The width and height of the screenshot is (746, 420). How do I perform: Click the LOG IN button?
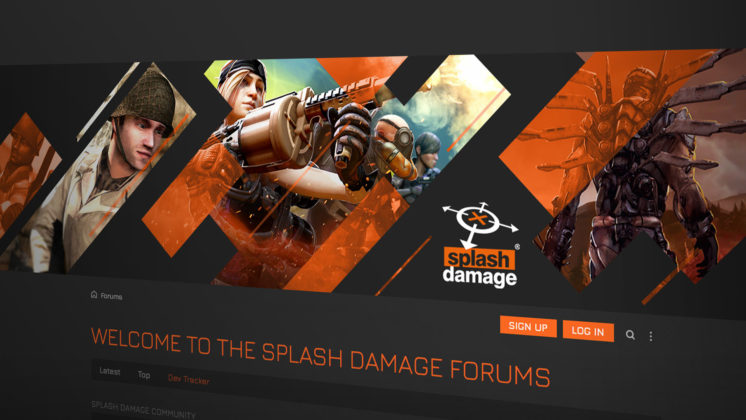[x=588, y=331]
